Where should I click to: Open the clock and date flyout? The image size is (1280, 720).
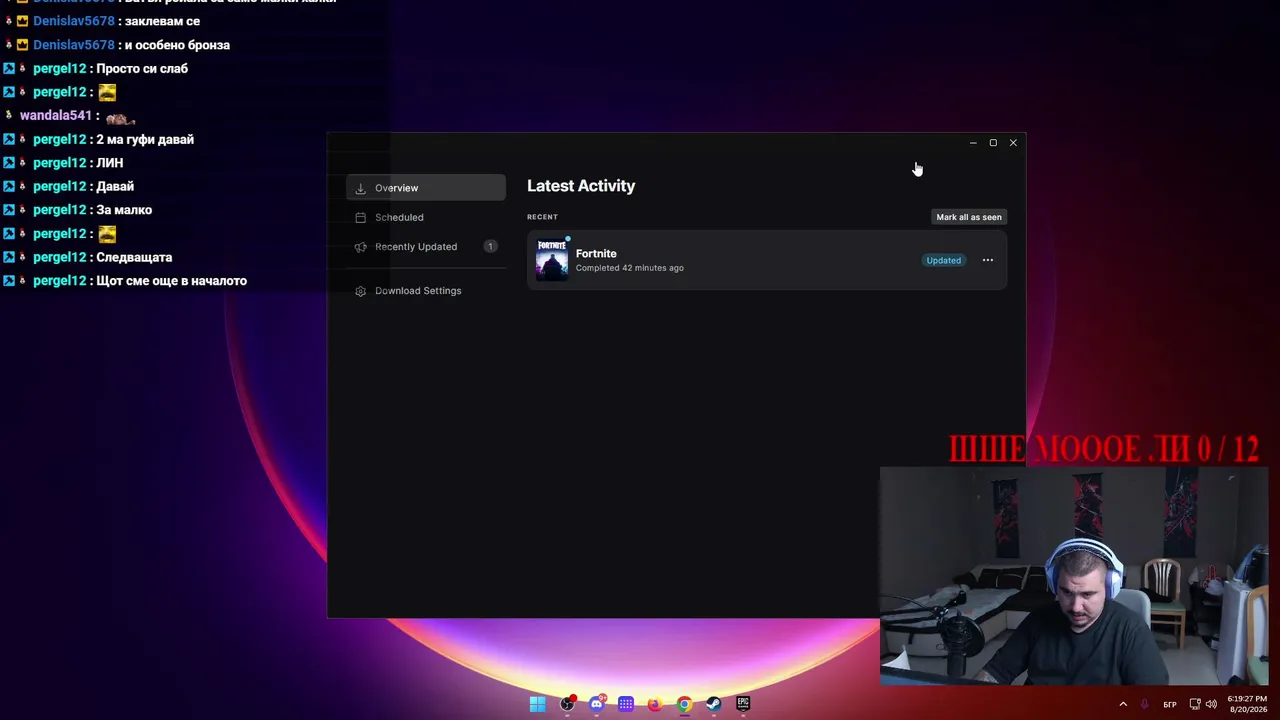coord(1247,704)
